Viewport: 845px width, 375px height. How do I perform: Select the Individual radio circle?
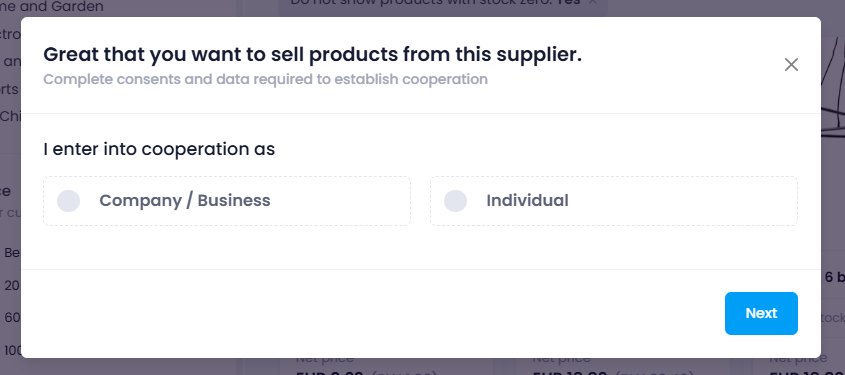[x=455, y=200]
